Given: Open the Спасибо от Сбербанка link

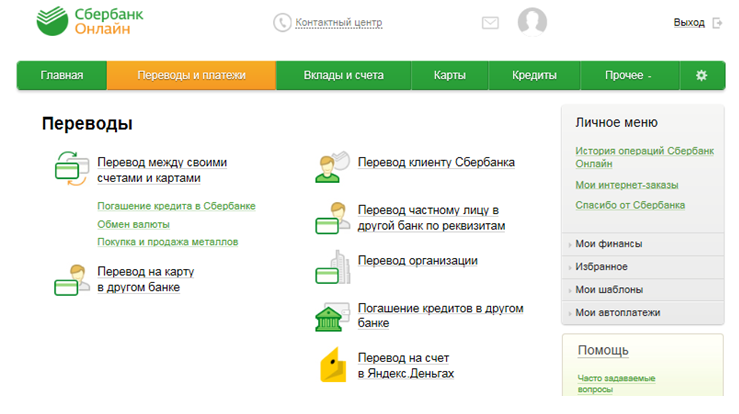Looking at the screenshot, I should coord(630,206).
